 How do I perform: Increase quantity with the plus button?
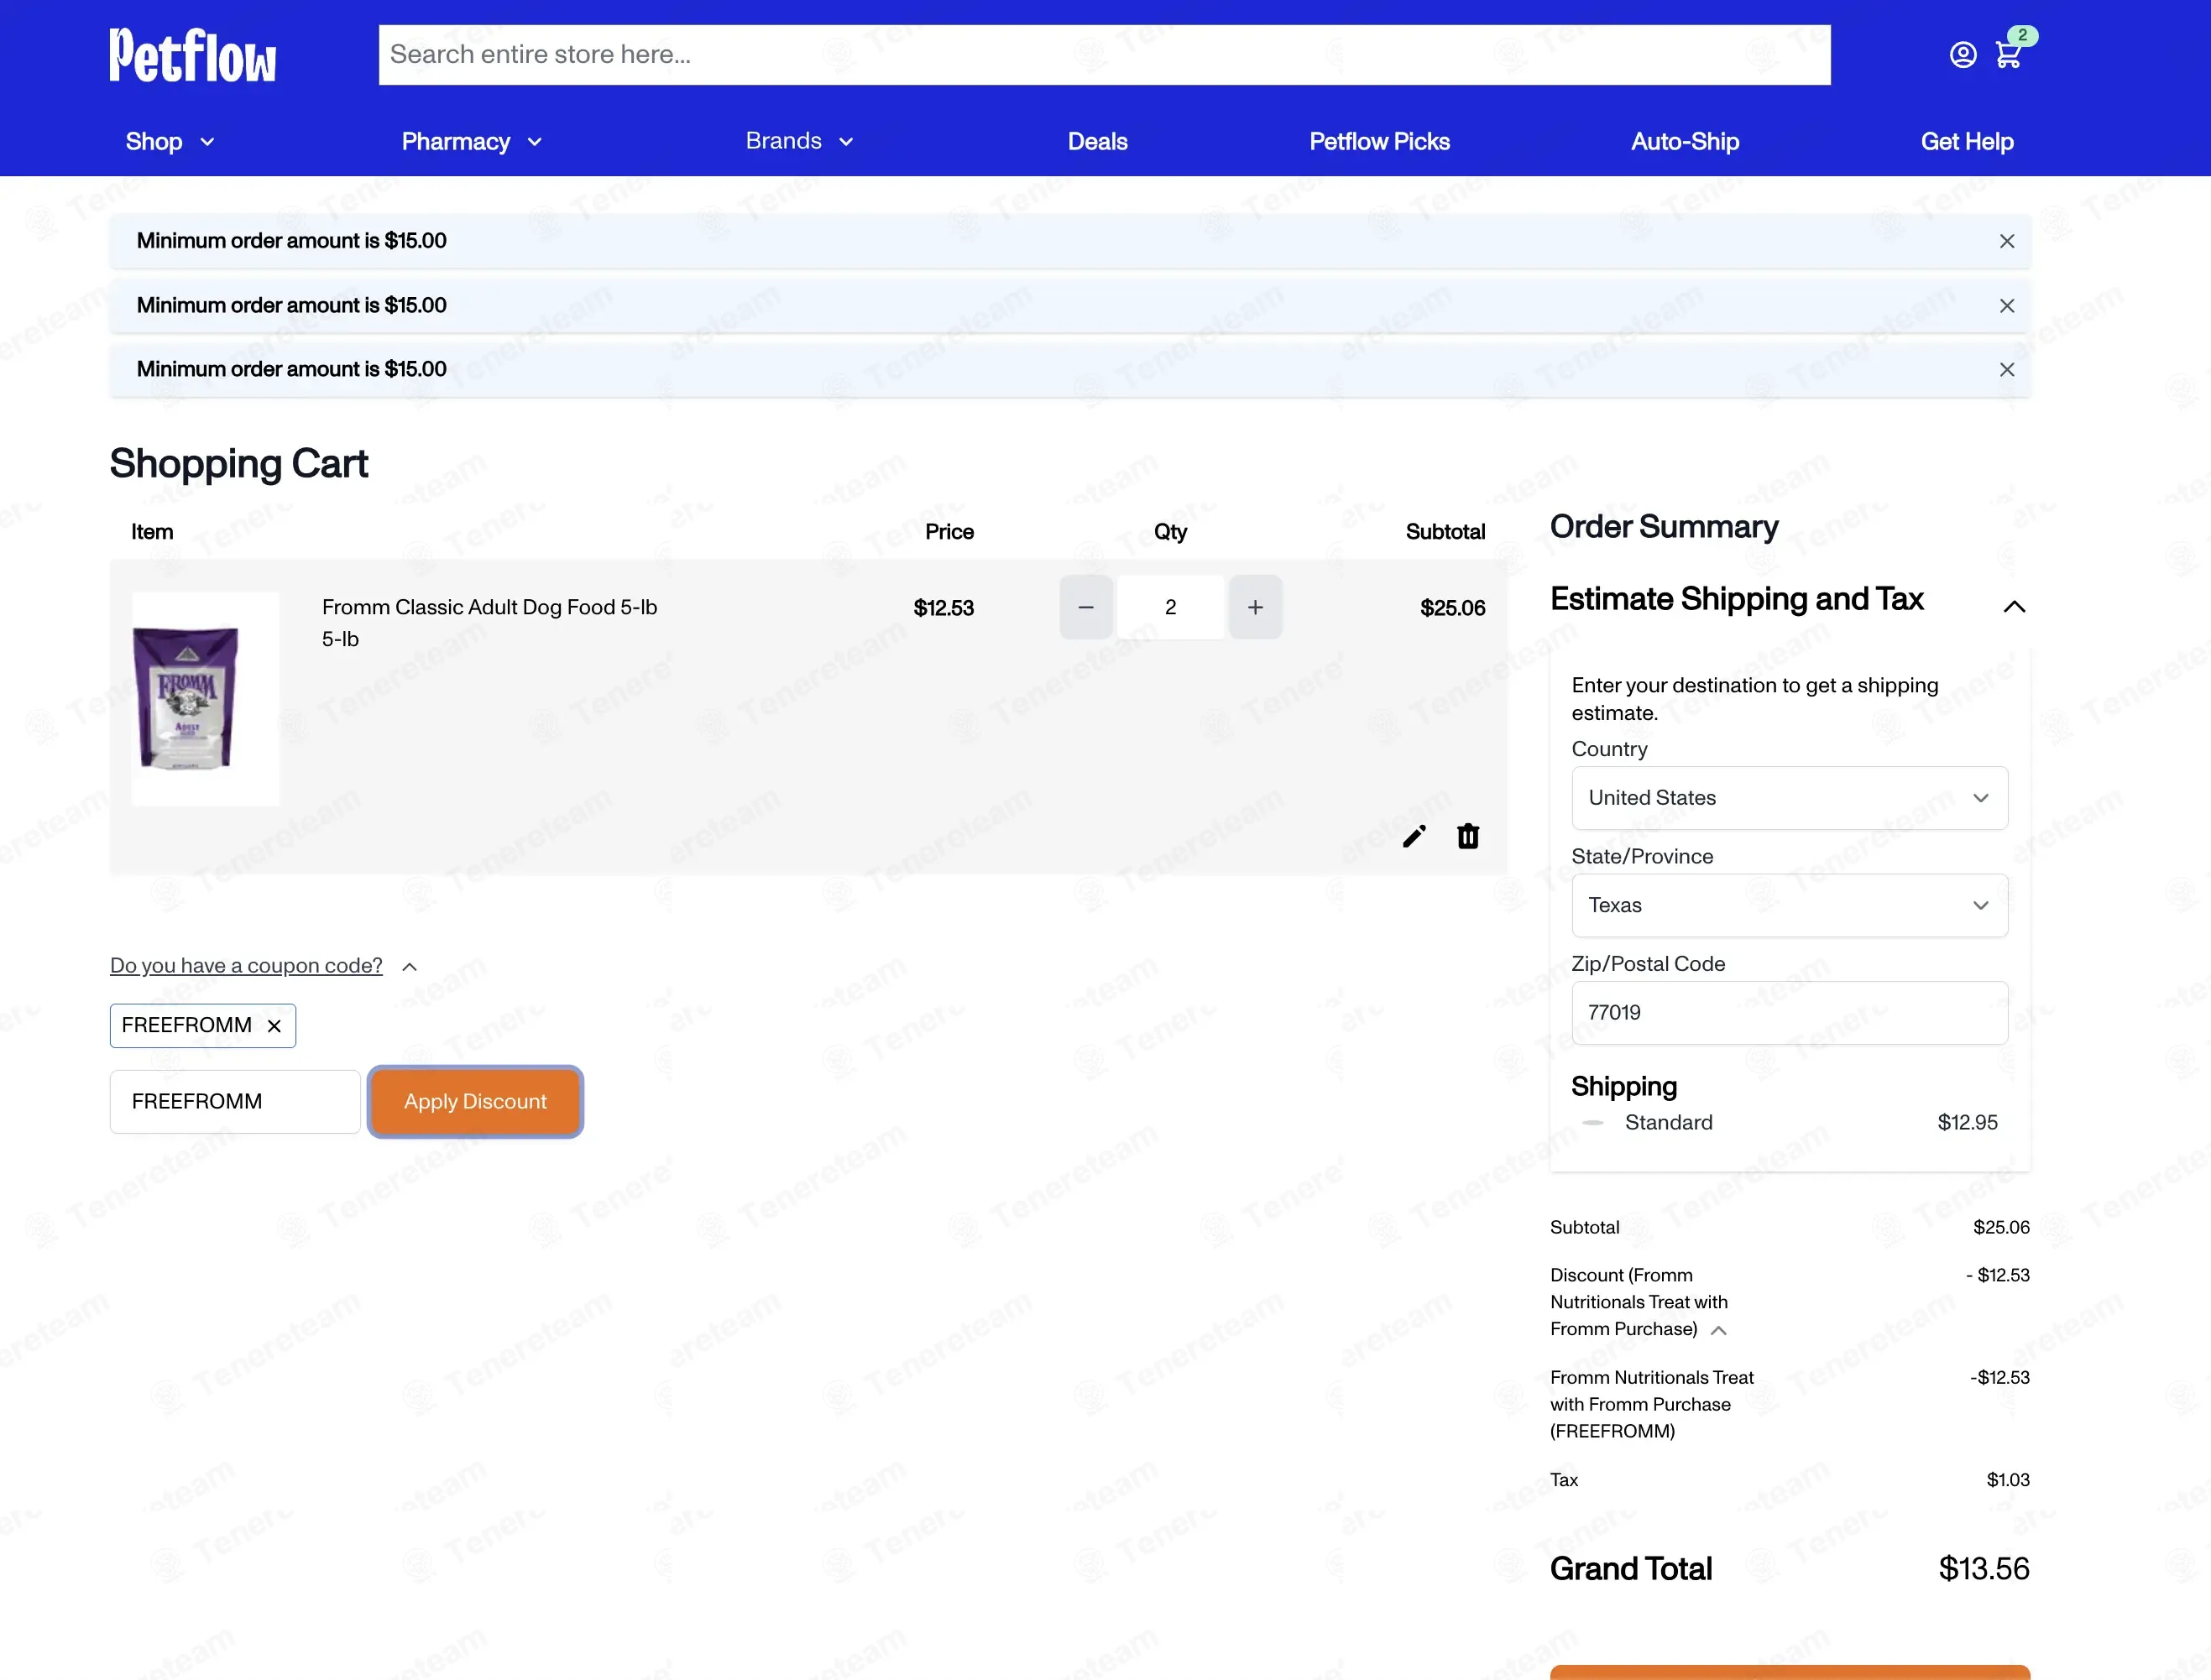click(1256, 607)
